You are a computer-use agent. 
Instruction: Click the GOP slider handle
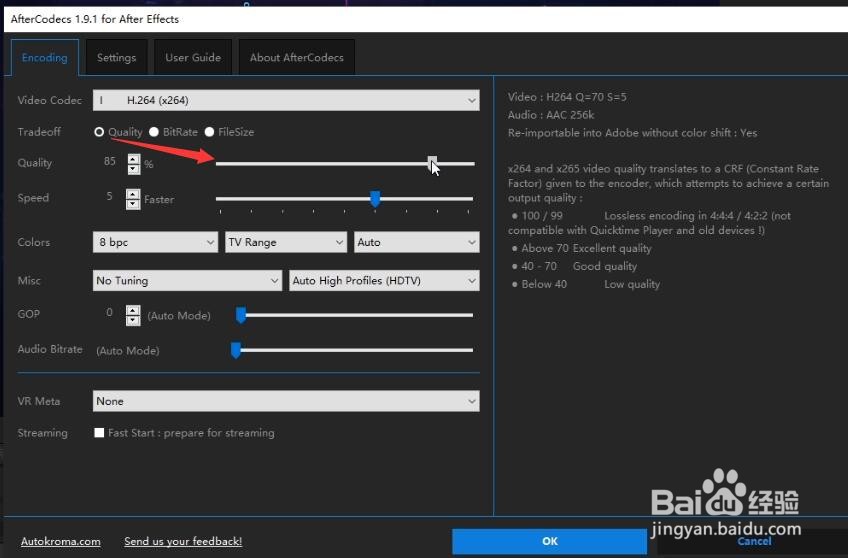pos(241,315)
